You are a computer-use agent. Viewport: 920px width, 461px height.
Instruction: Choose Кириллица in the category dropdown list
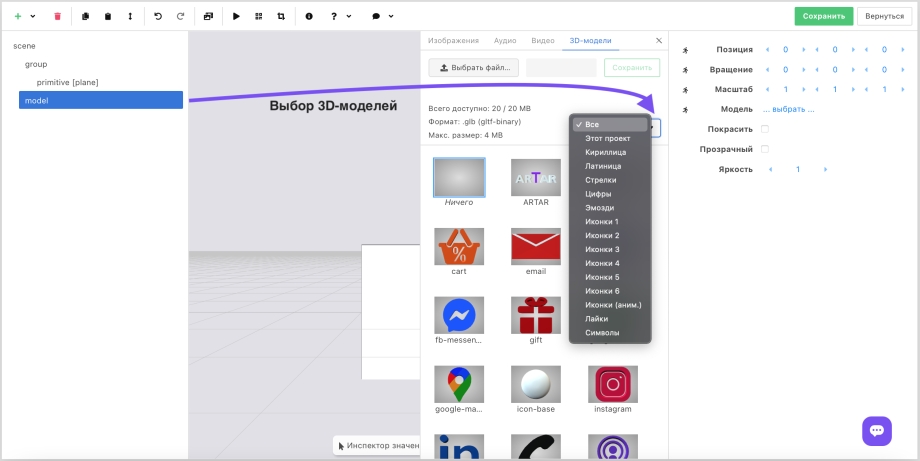tap(604, 152)
